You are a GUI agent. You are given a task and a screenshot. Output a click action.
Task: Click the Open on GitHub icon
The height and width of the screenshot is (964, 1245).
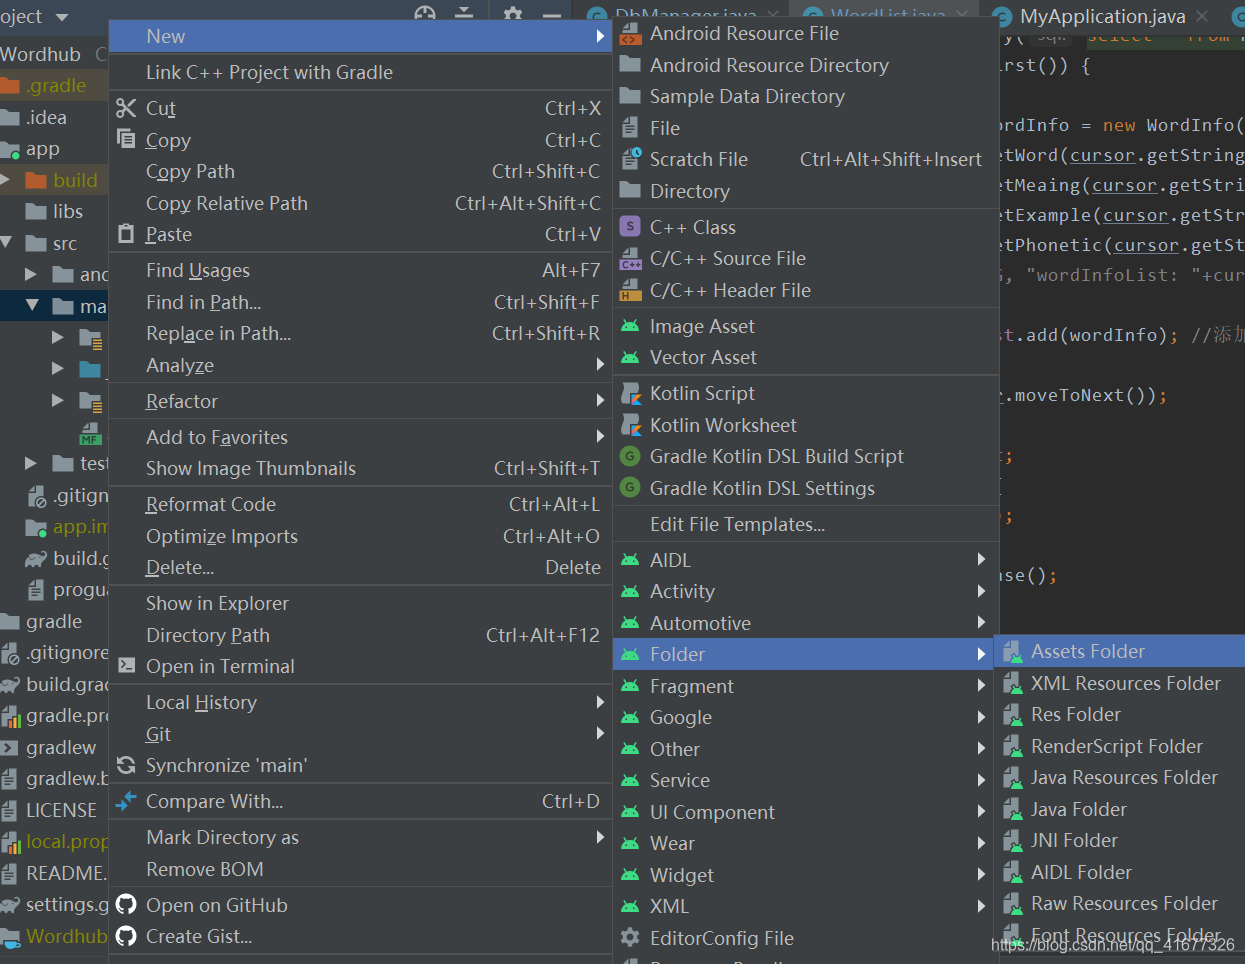click(126, 905)
